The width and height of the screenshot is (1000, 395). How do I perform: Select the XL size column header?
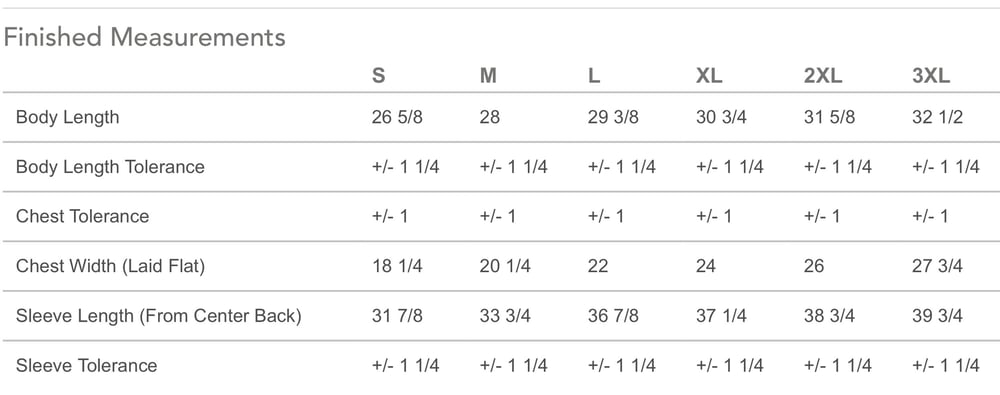pos(709,76)
